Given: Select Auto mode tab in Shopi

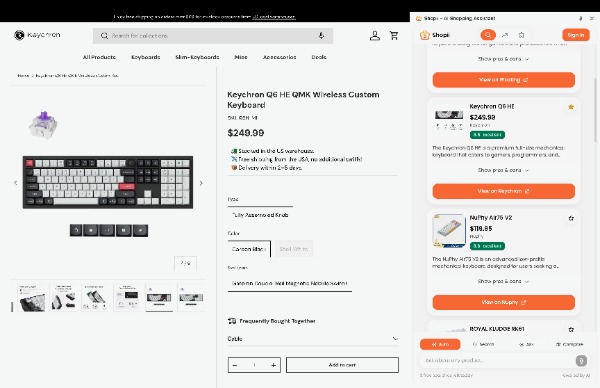Looking at the screenshot, I should pyautogui.click(x=440, y=344).
